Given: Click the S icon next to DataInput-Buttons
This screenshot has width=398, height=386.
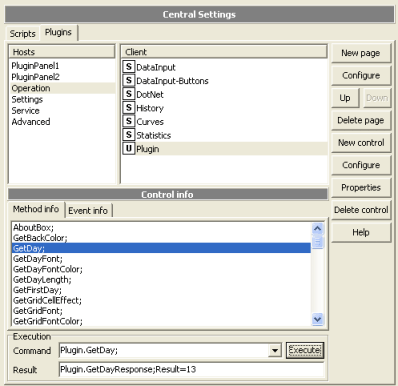Looking at the screenshot, I should point(129,80).
